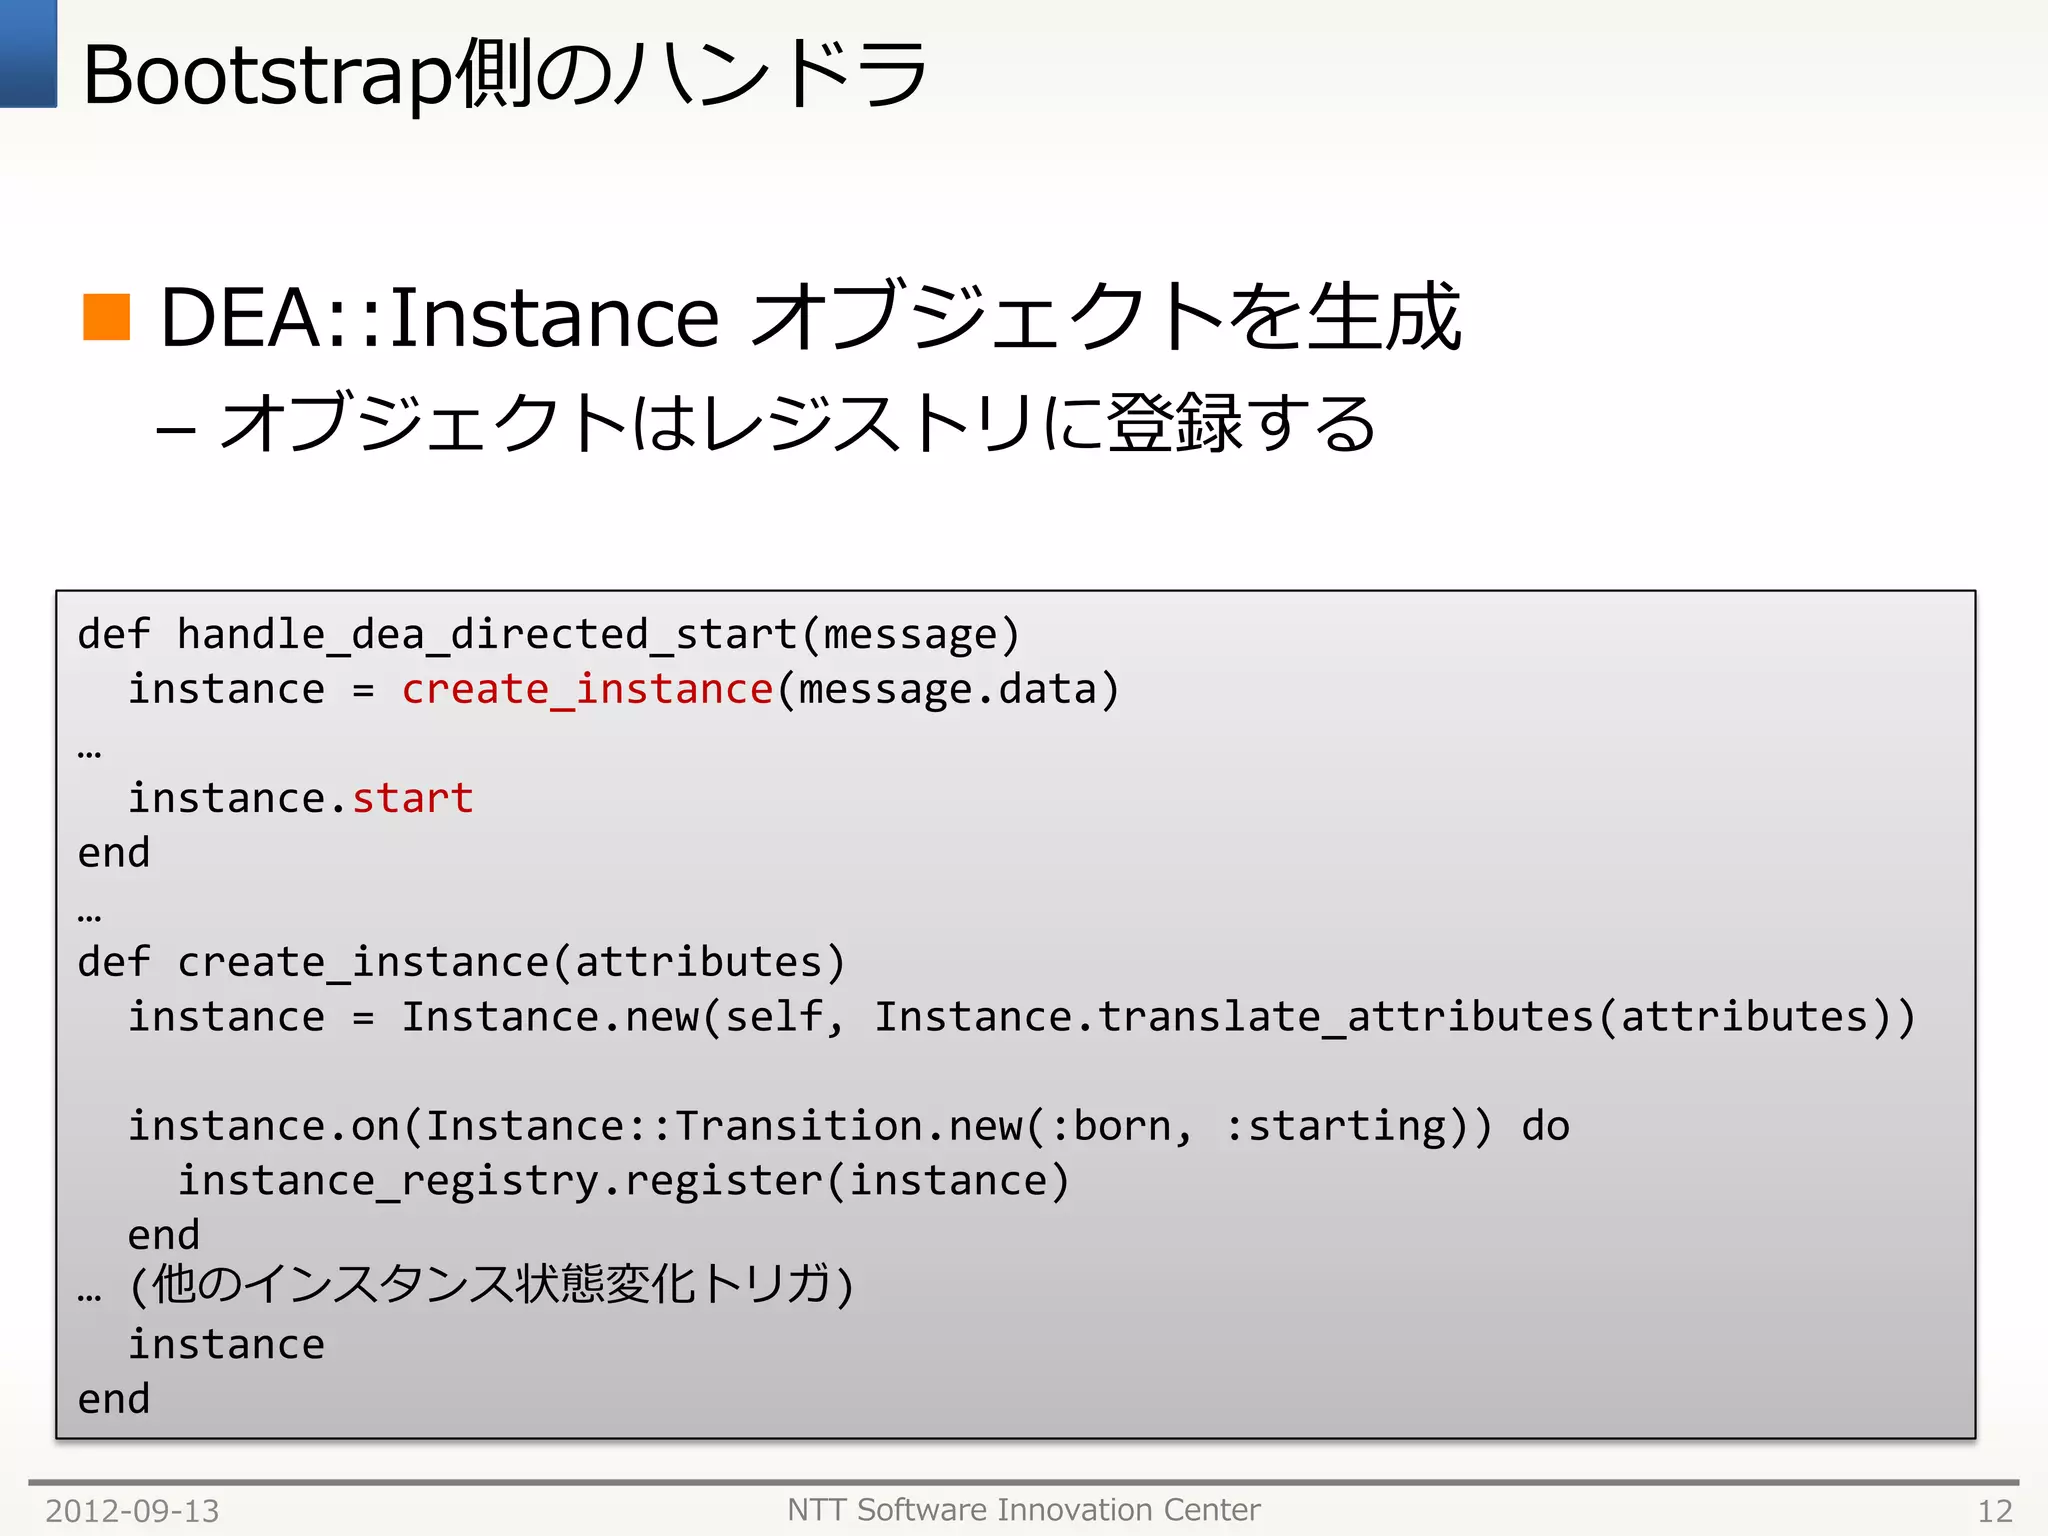Click the 'Instance.new(self, Instance.translate_attributes' line
Screen dimensions: 2048x1536
(1021, 1017)
